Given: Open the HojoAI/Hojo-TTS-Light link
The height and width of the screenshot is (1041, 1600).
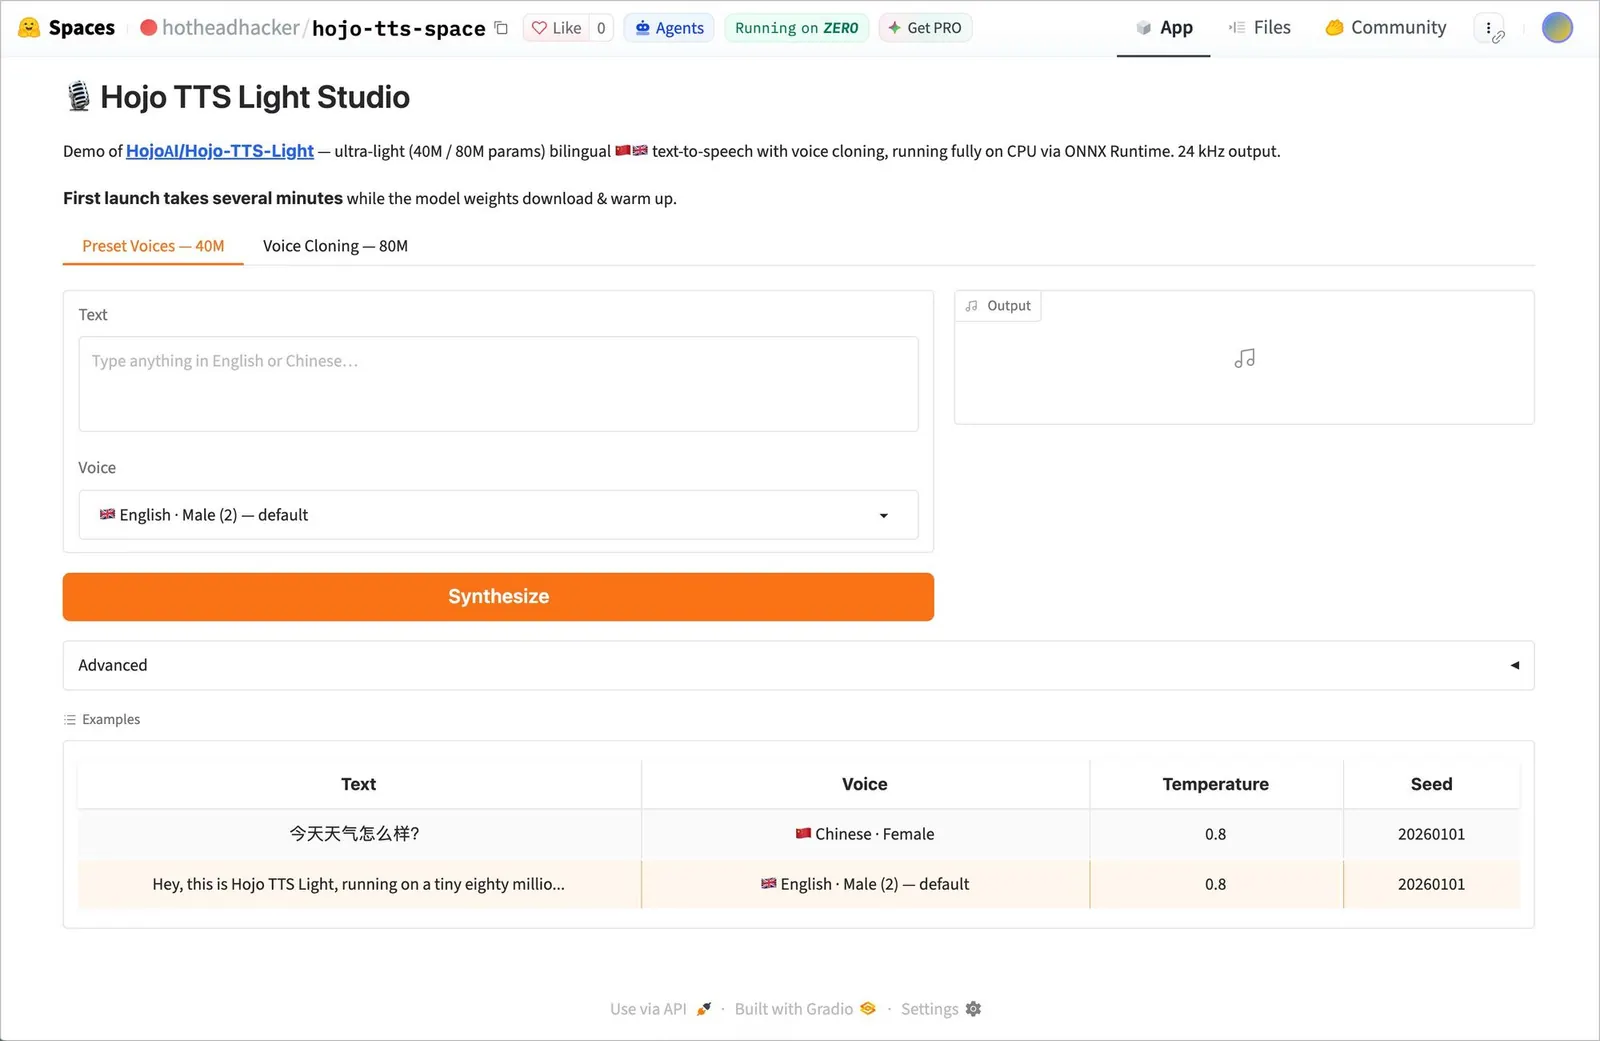Looking at the screenshot, I should point(220,151).
